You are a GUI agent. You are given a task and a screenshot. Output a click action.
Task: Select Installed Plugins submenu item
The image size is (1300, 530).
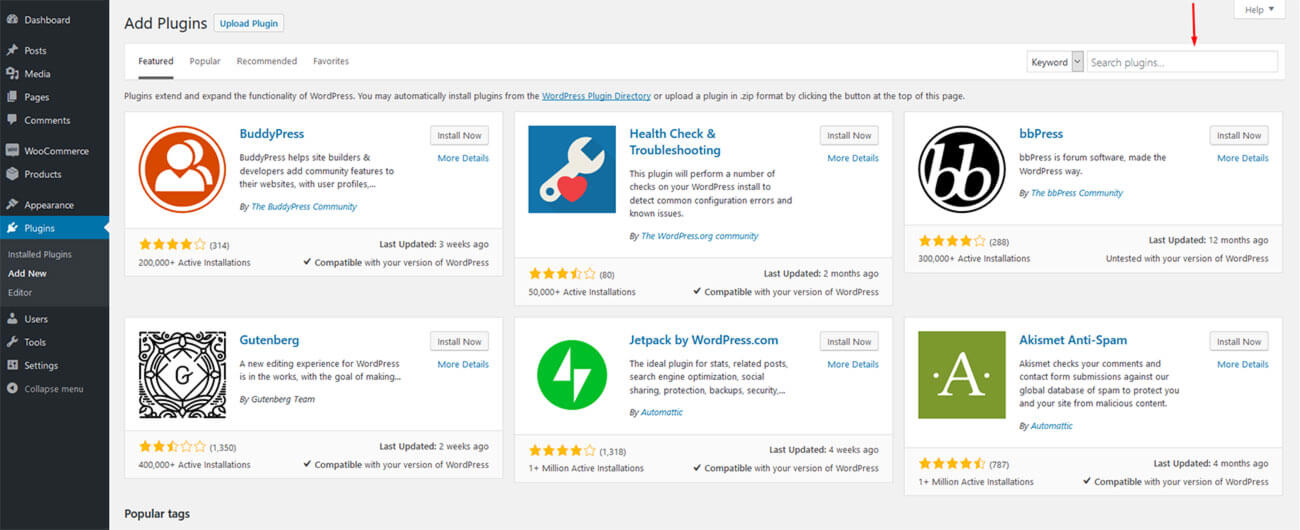[40, 254]
